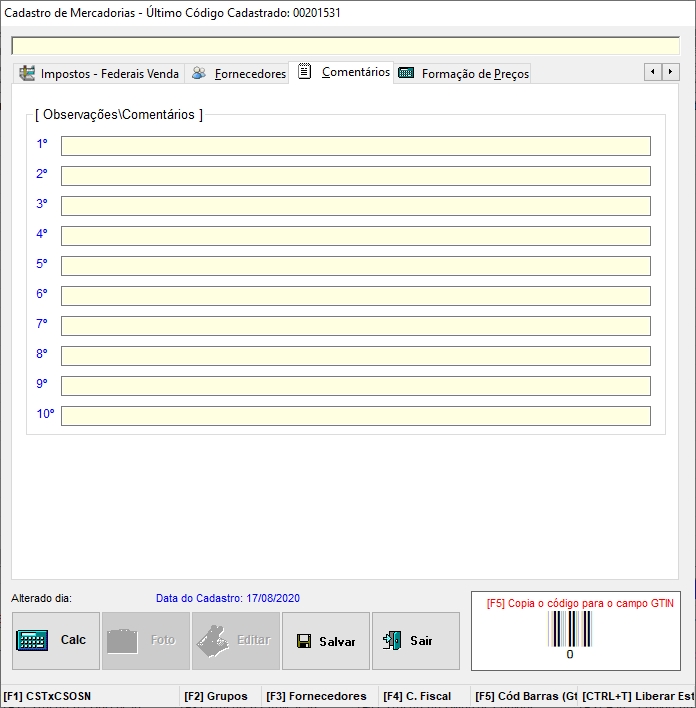The width and height of the screenshot is (696, 708).
Task: Click the barcode image in GTIN panel
Action: [570, 629]
